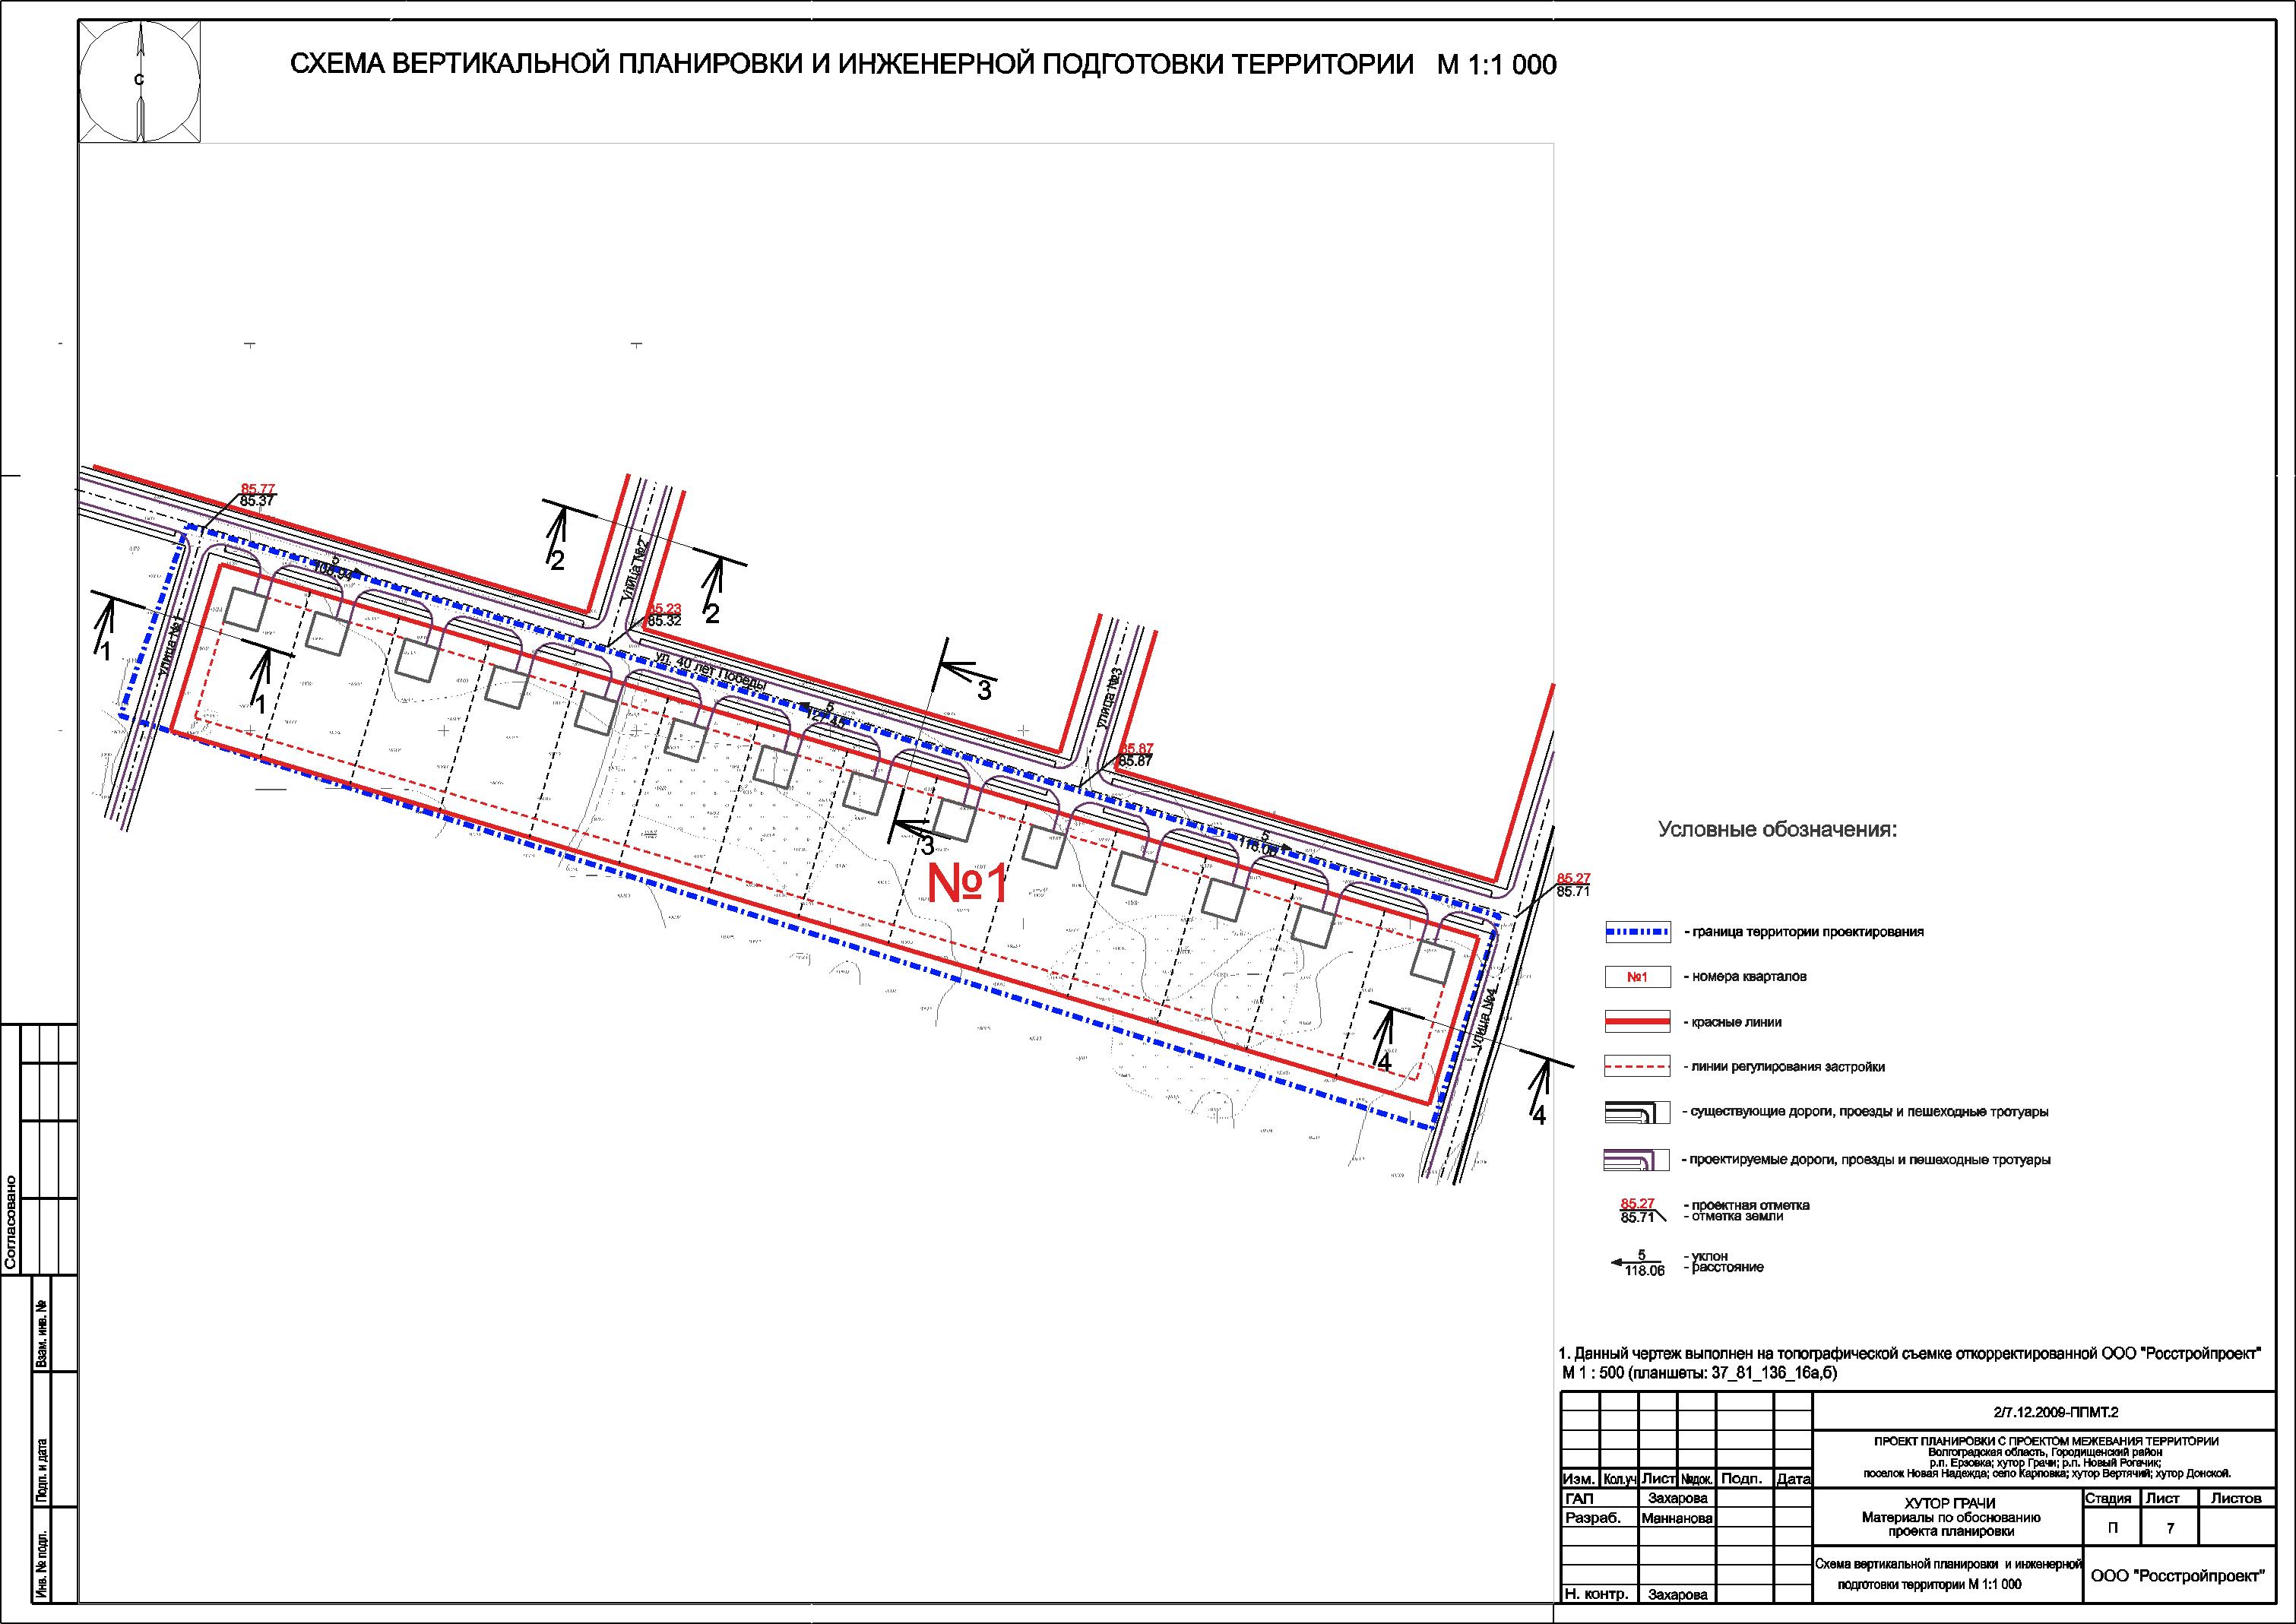Screen dimensions: 2296x1624
Task: Click 'ул. 40 лет Победы' street label
Action: tap(710, 670)
